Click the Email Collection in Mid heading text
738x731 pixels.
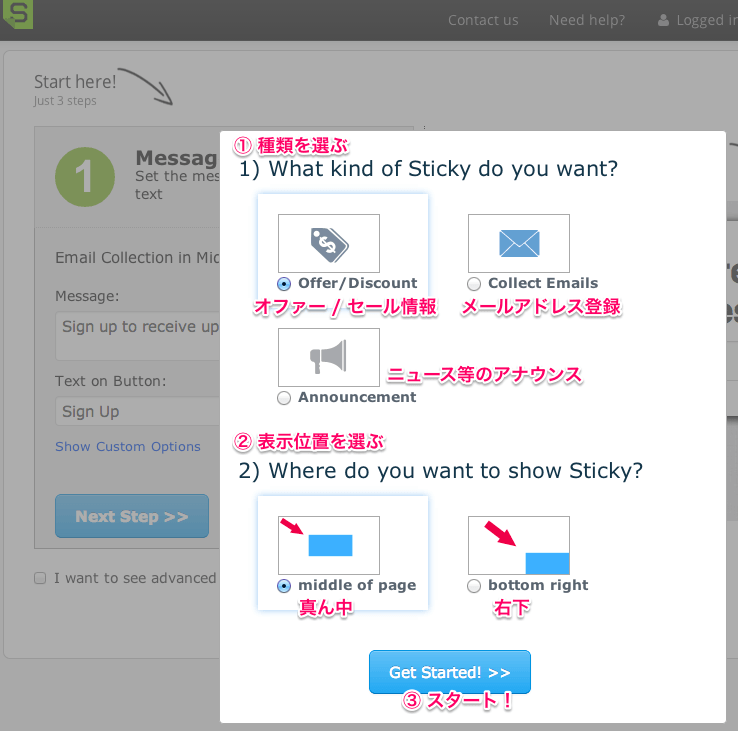(x=137, y=257)
